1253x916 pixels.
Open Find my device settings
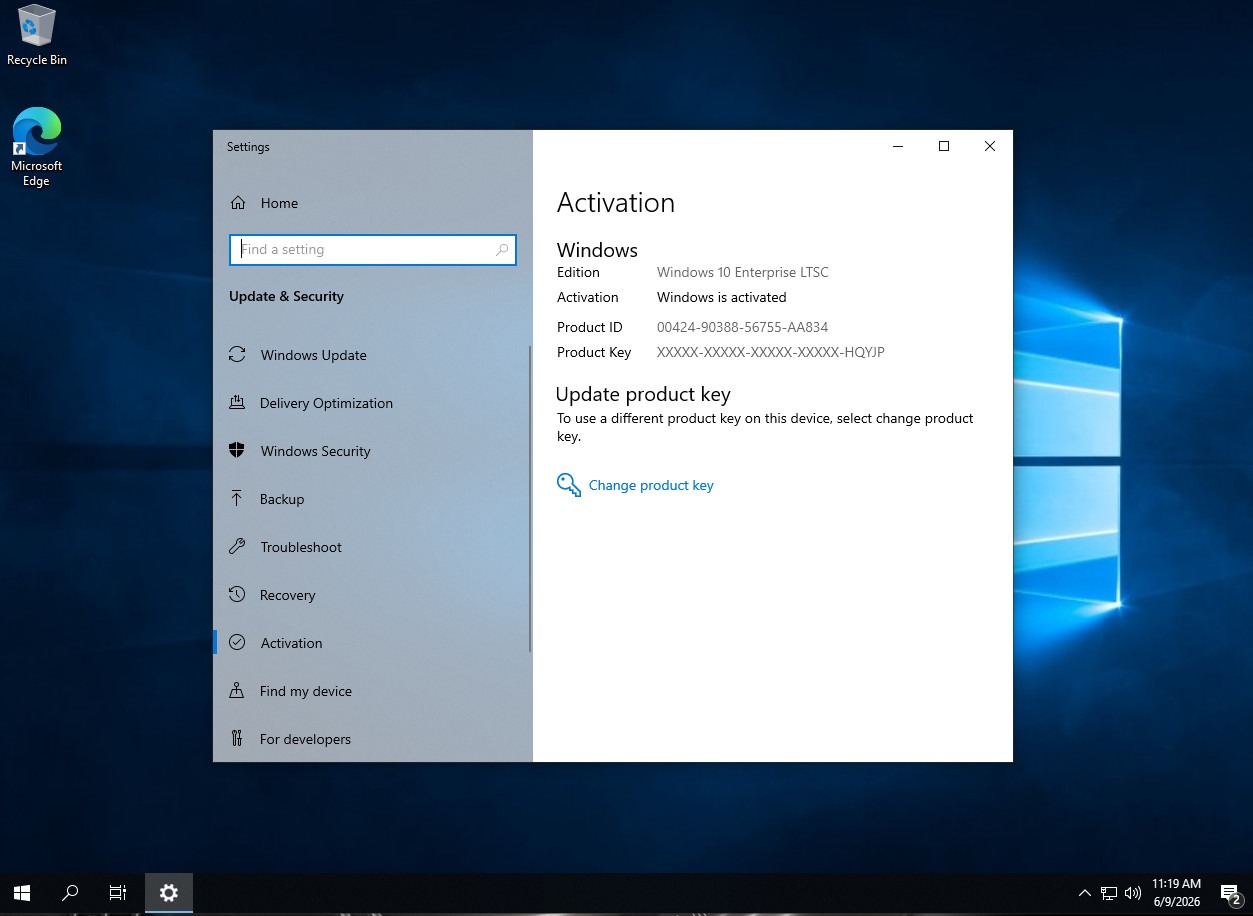point(372,691)
